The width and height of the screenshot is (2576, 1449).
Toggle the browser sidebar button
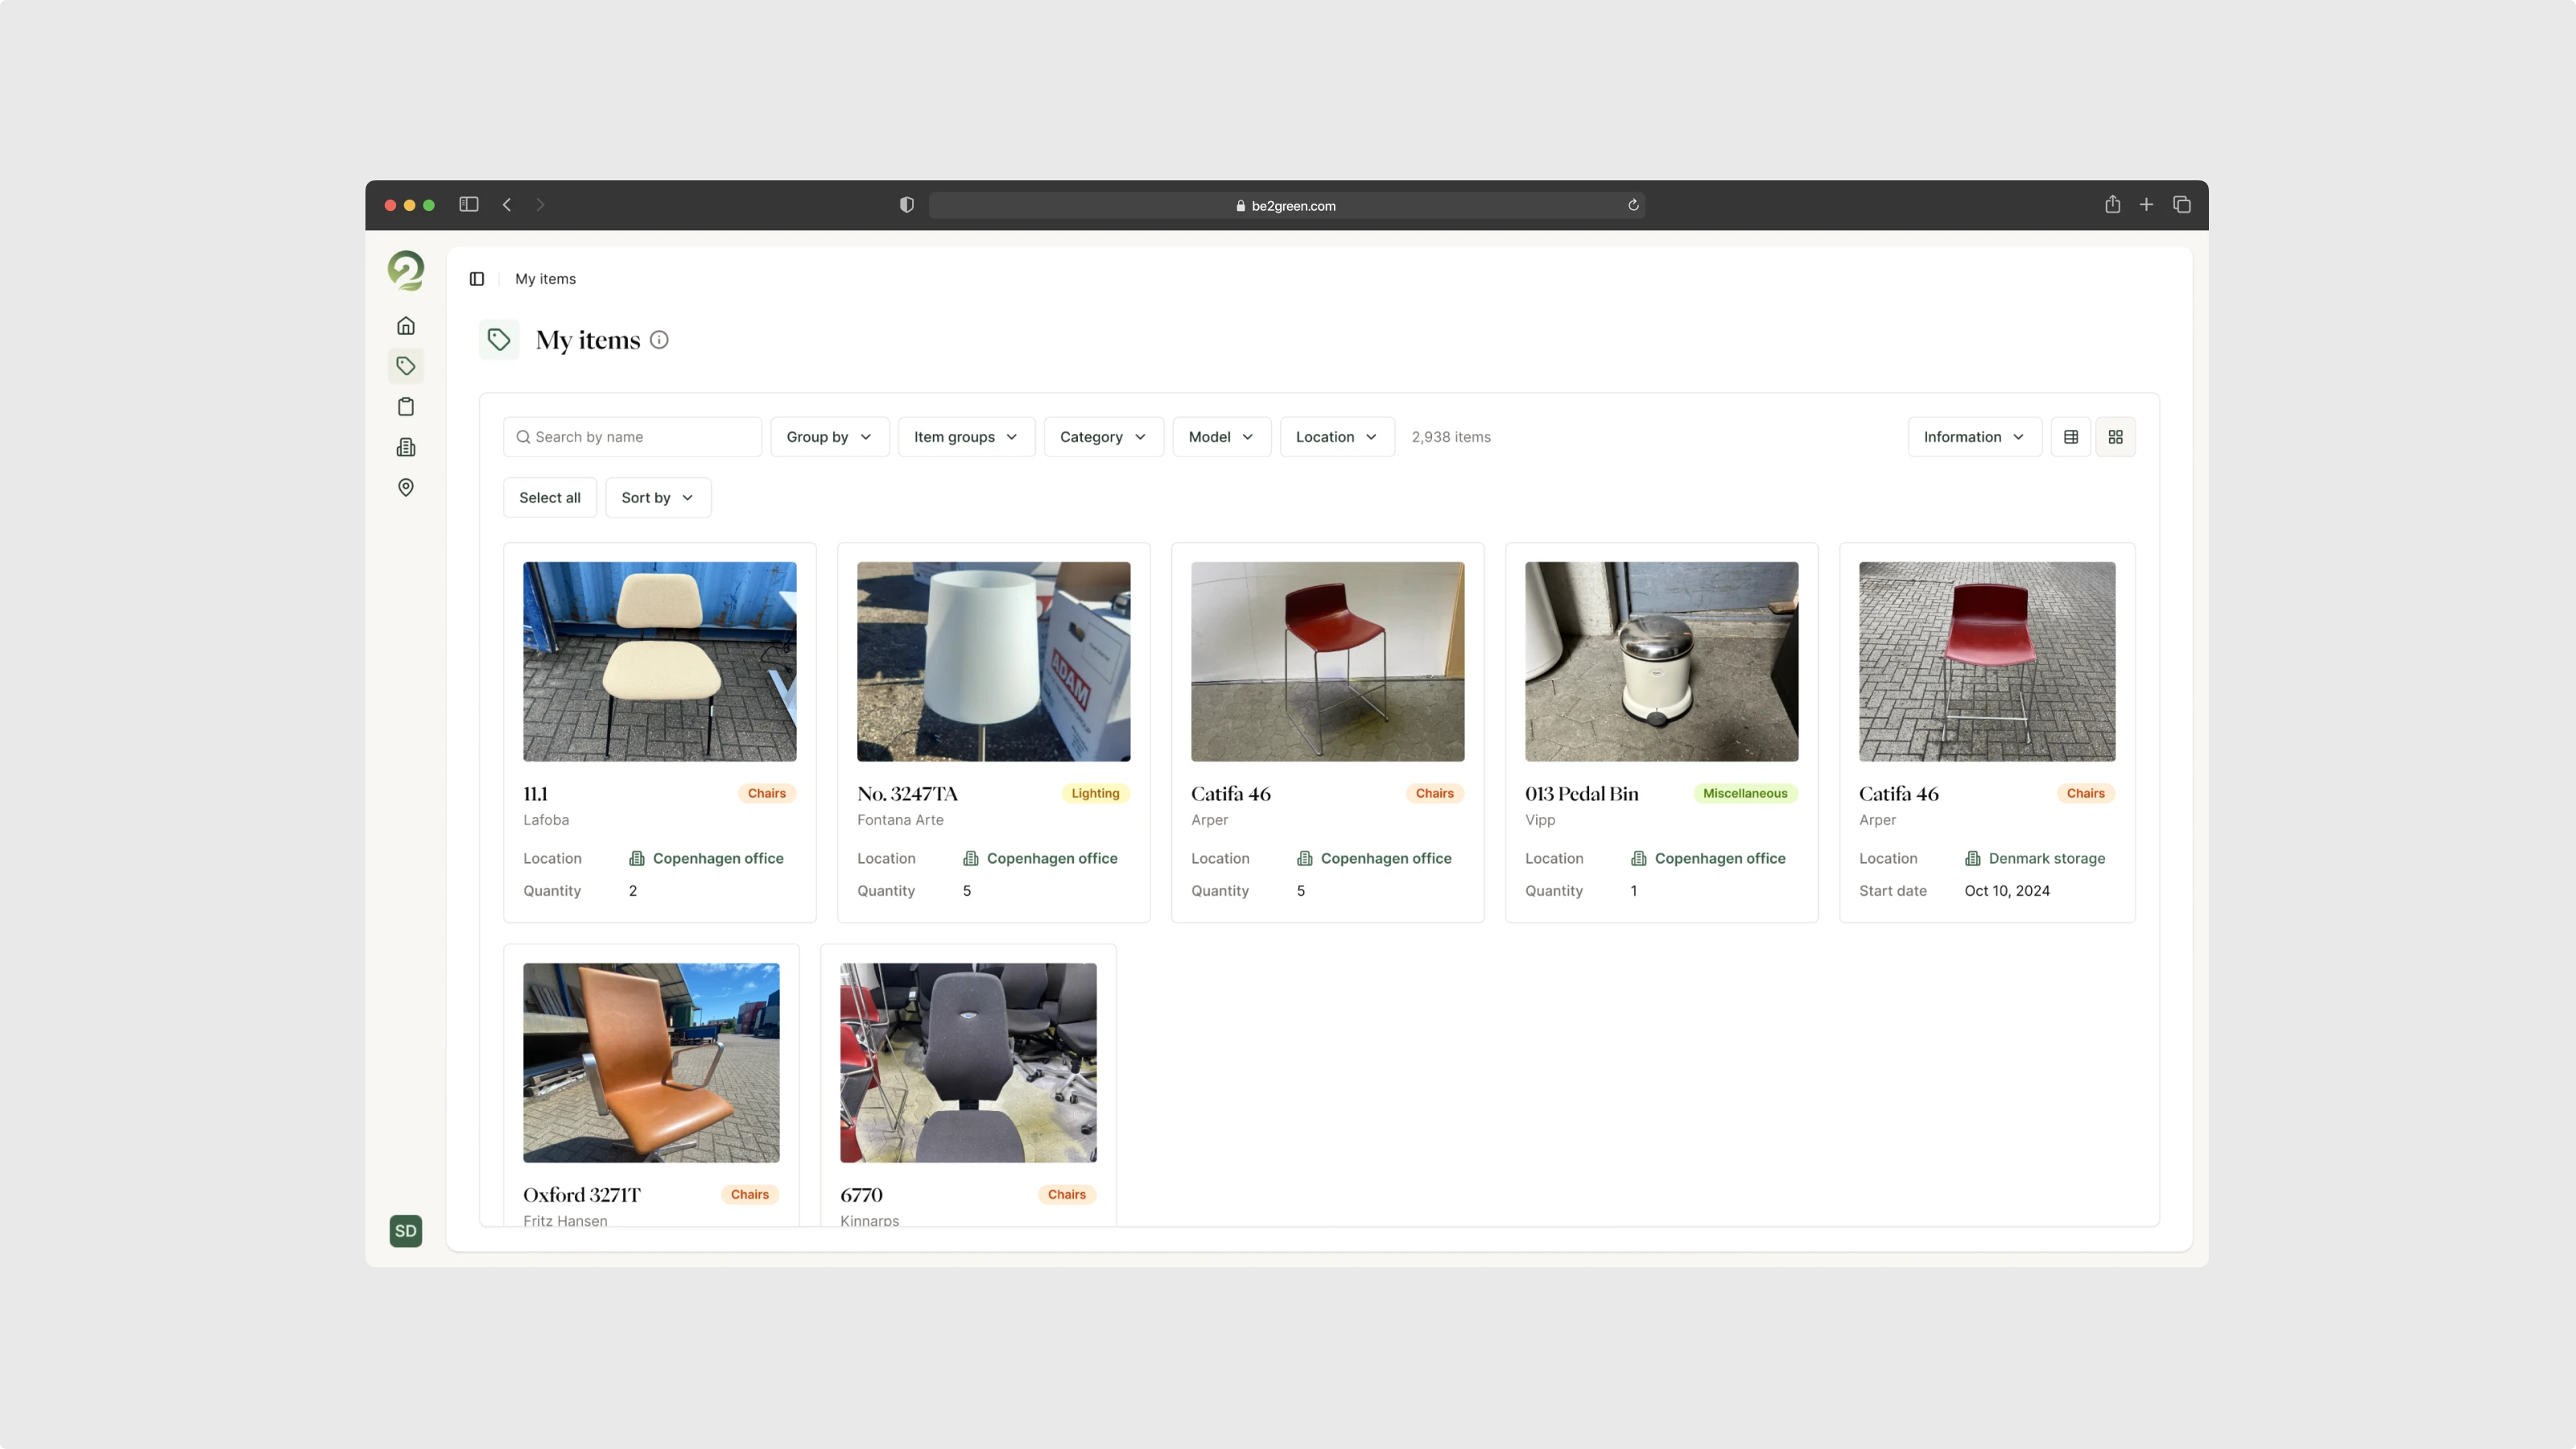[468, 205]
